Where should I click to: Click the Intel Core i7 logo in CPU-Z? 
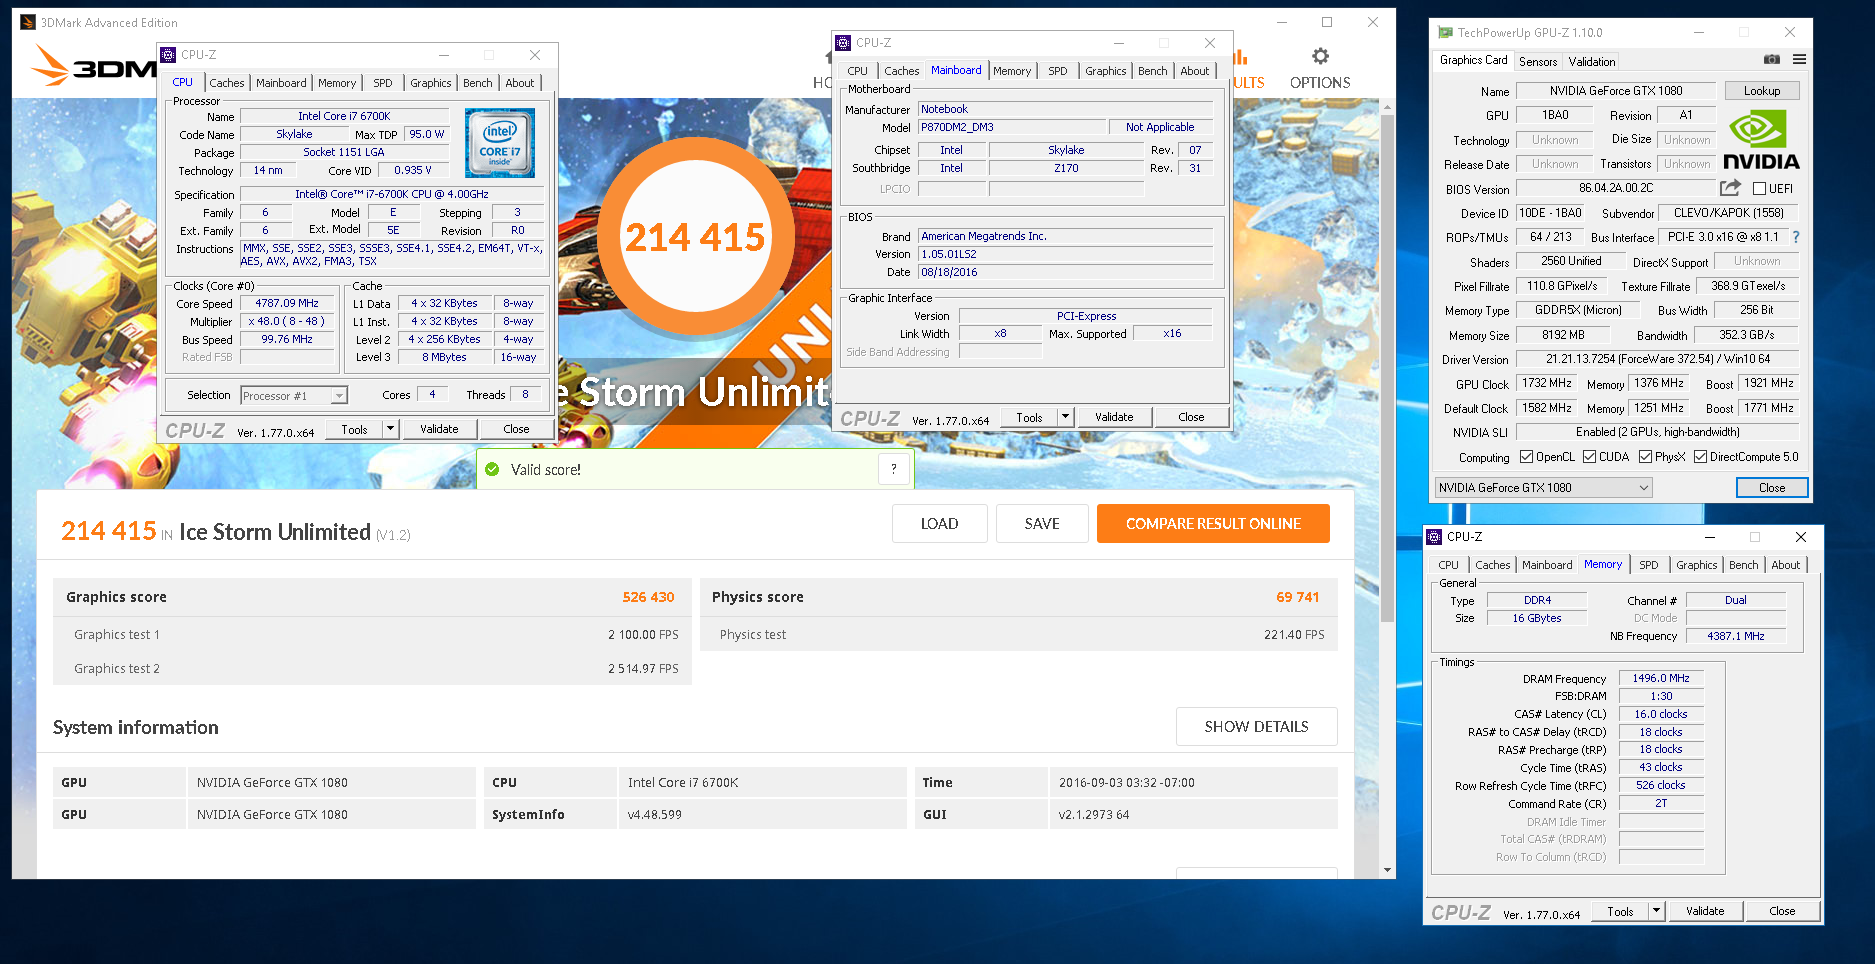tap(500, 143)
